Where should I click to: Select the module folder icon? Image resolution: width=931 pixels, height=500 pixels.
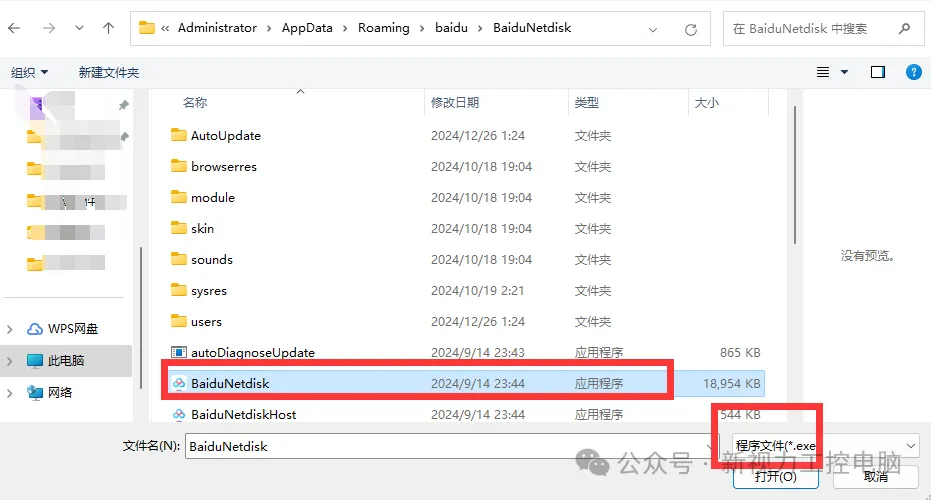coord(179,197)
